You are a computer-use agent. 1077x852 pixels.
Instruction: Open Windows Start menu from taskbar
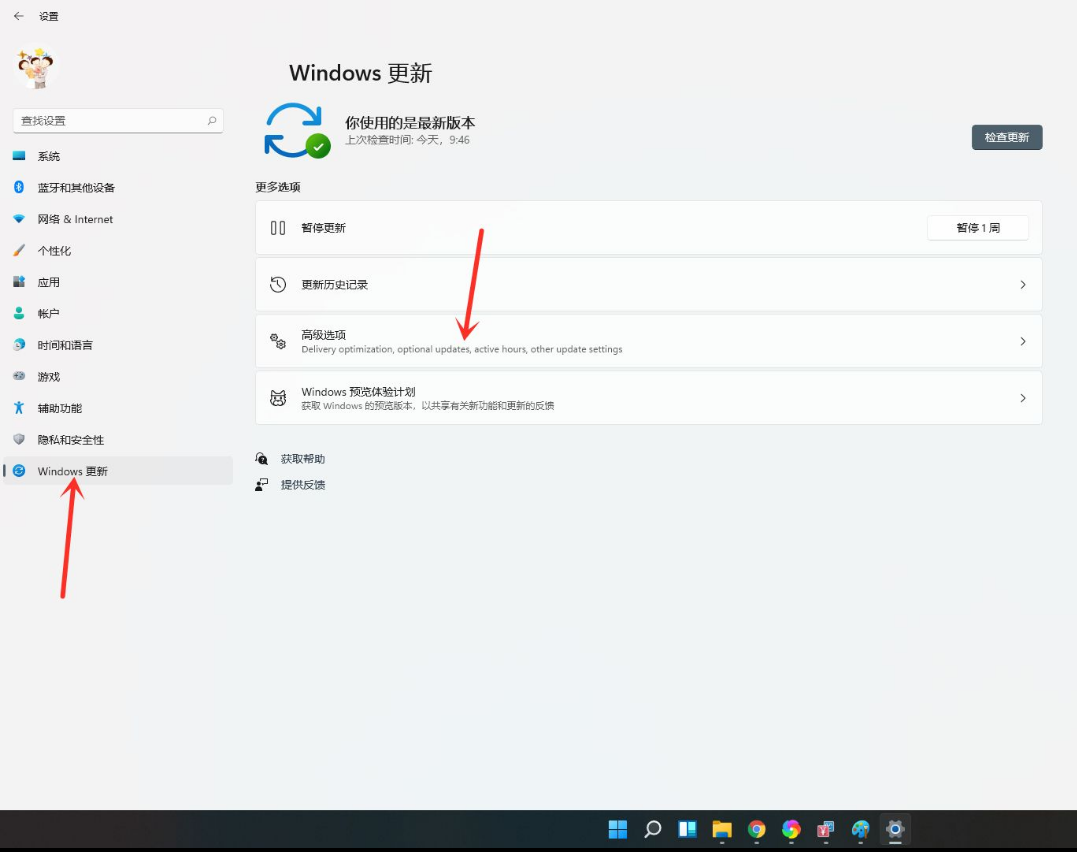pyautogui.click(x=618, y=829)
